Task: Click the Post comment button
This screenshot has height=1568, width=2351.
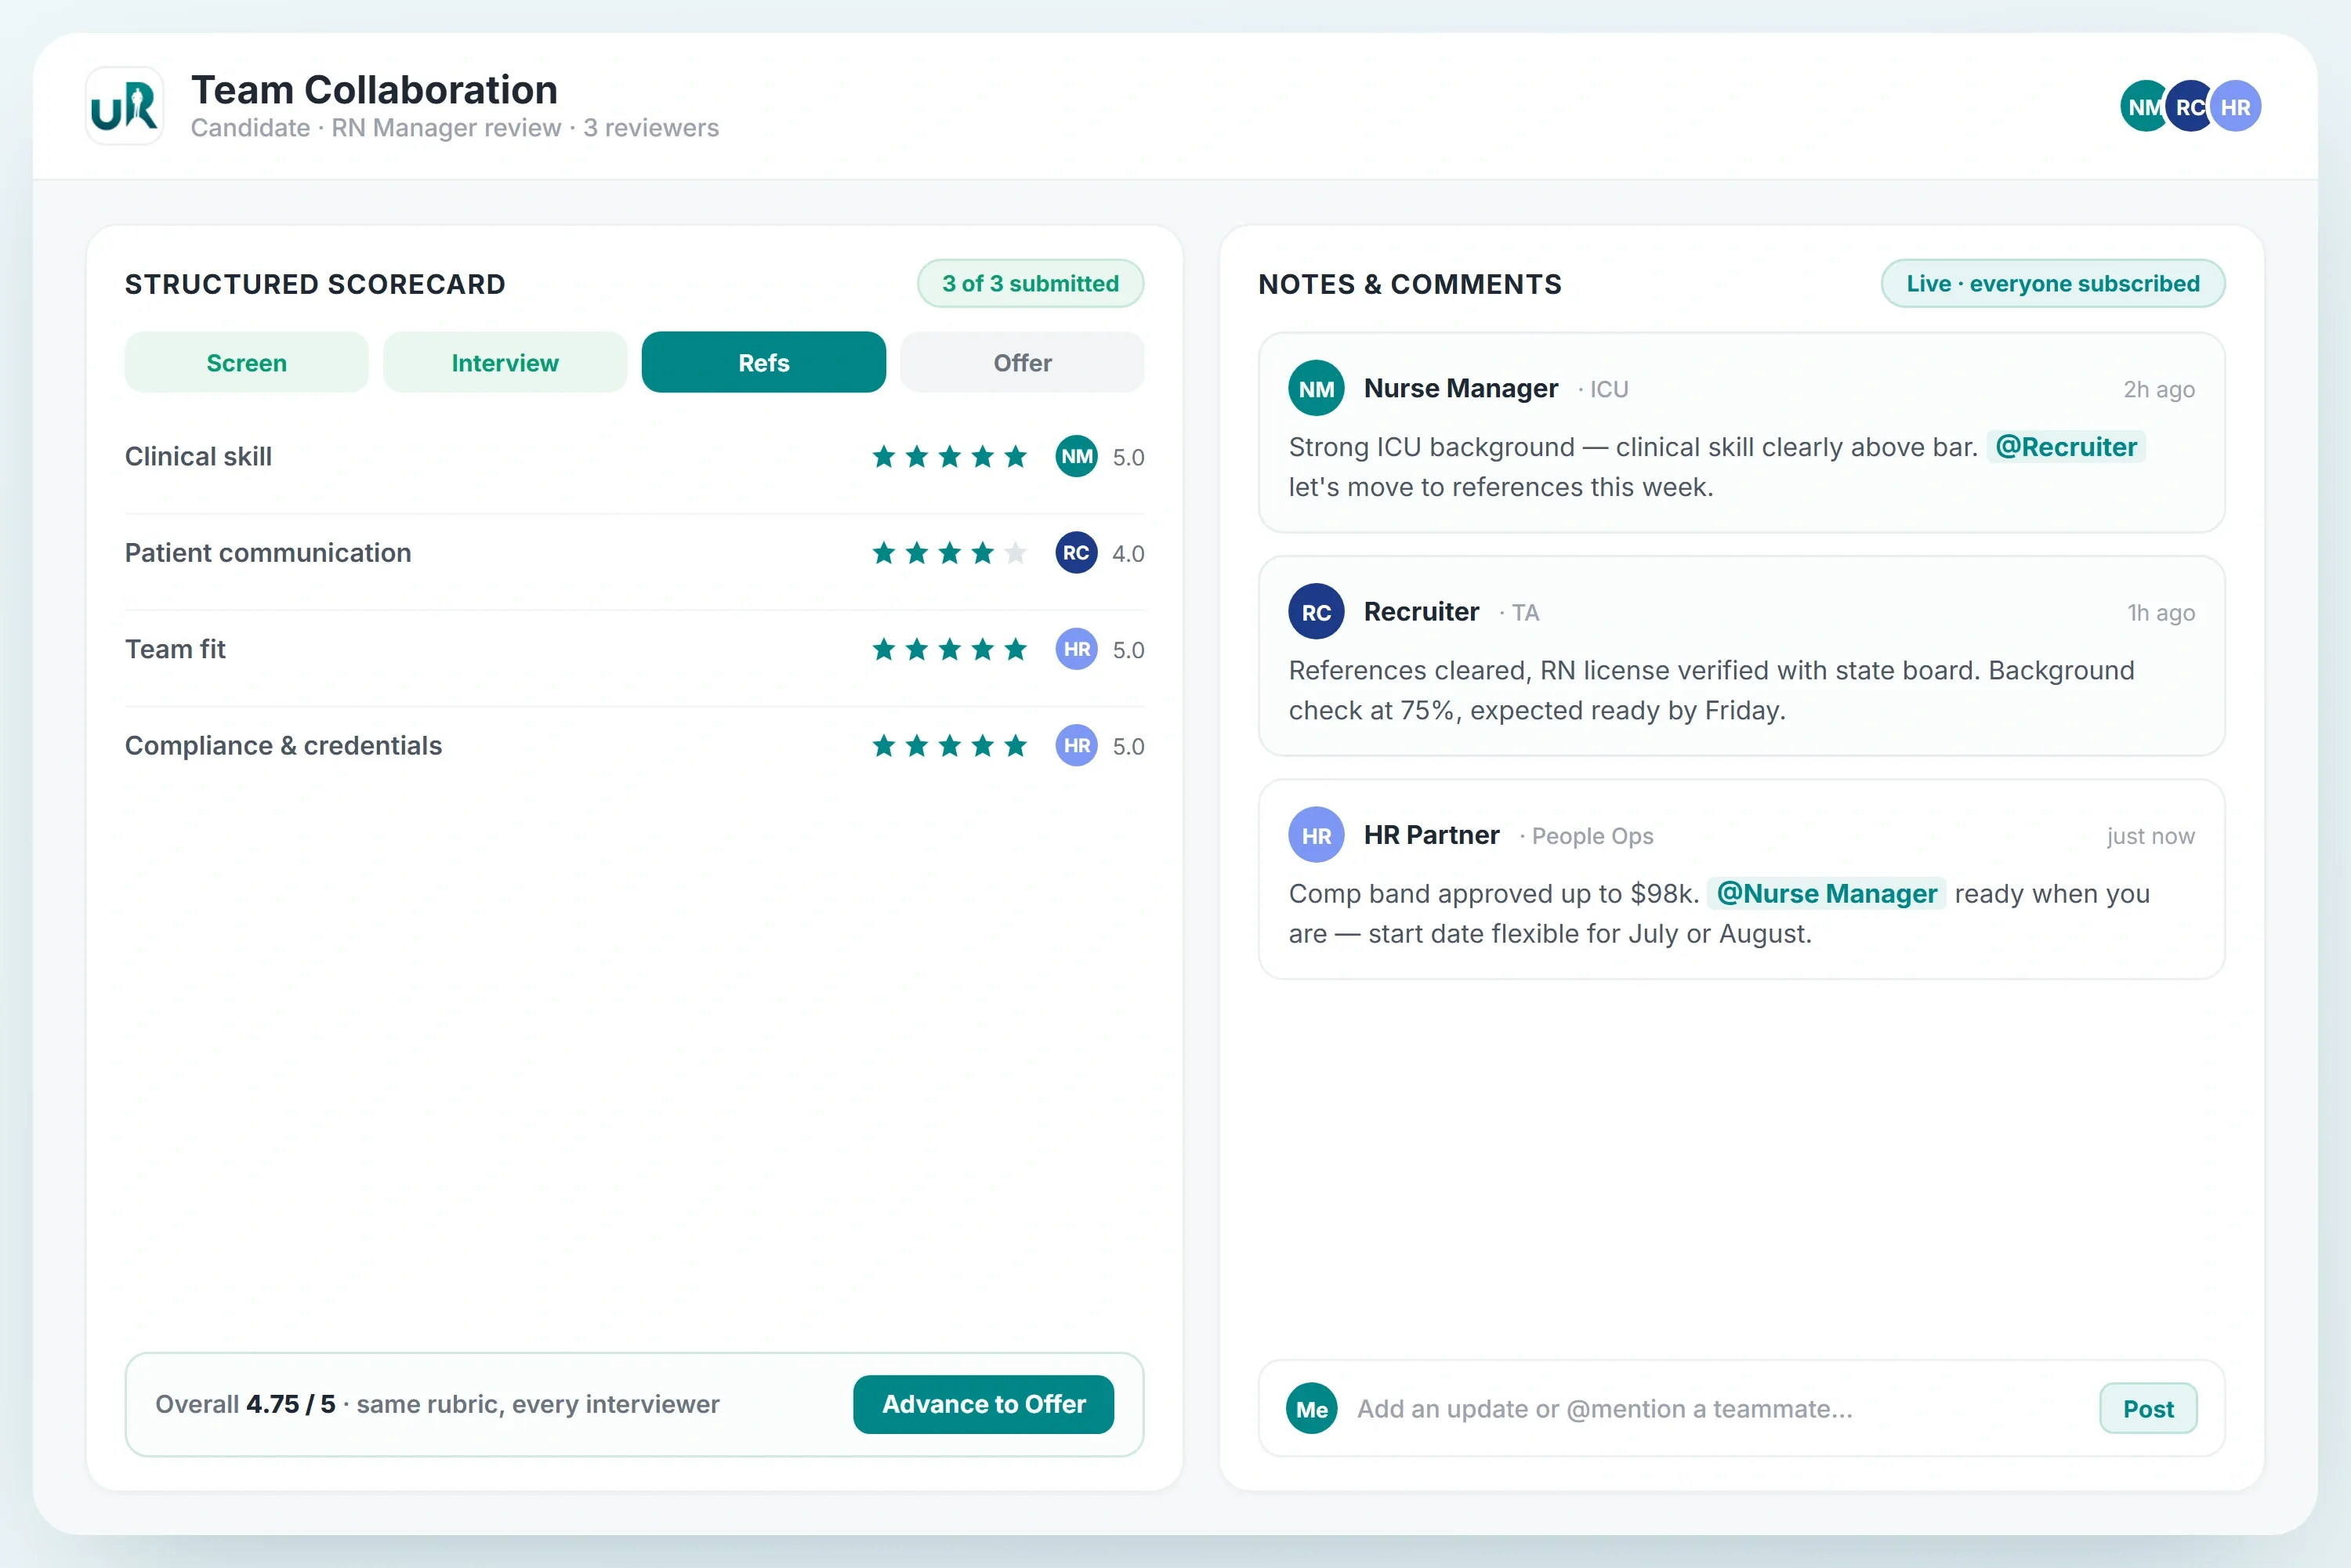Action: [x=2148, y=1408]
